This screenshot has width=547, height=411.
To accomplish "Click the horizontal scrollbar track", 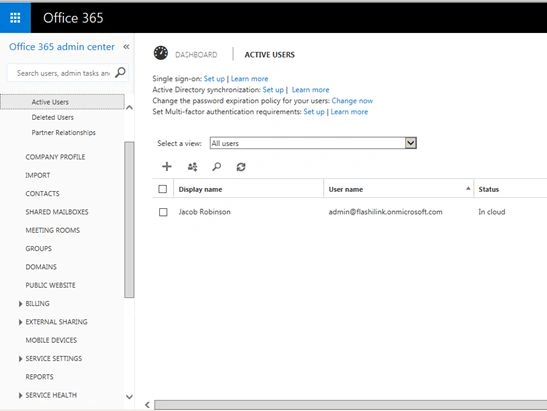I will click(x=351, y=405).
